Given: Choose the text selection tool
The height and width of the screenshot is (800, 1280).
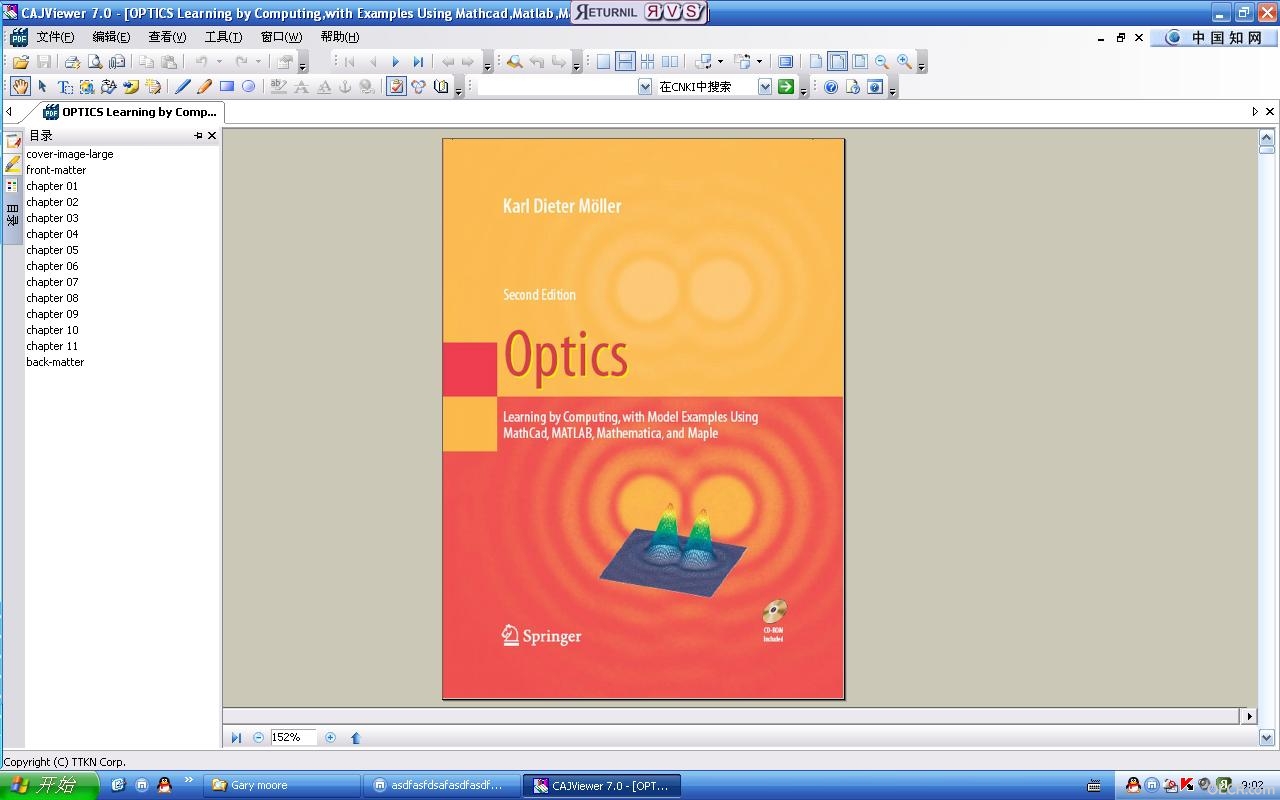Looking at the screenshot, I should [65, 87].
